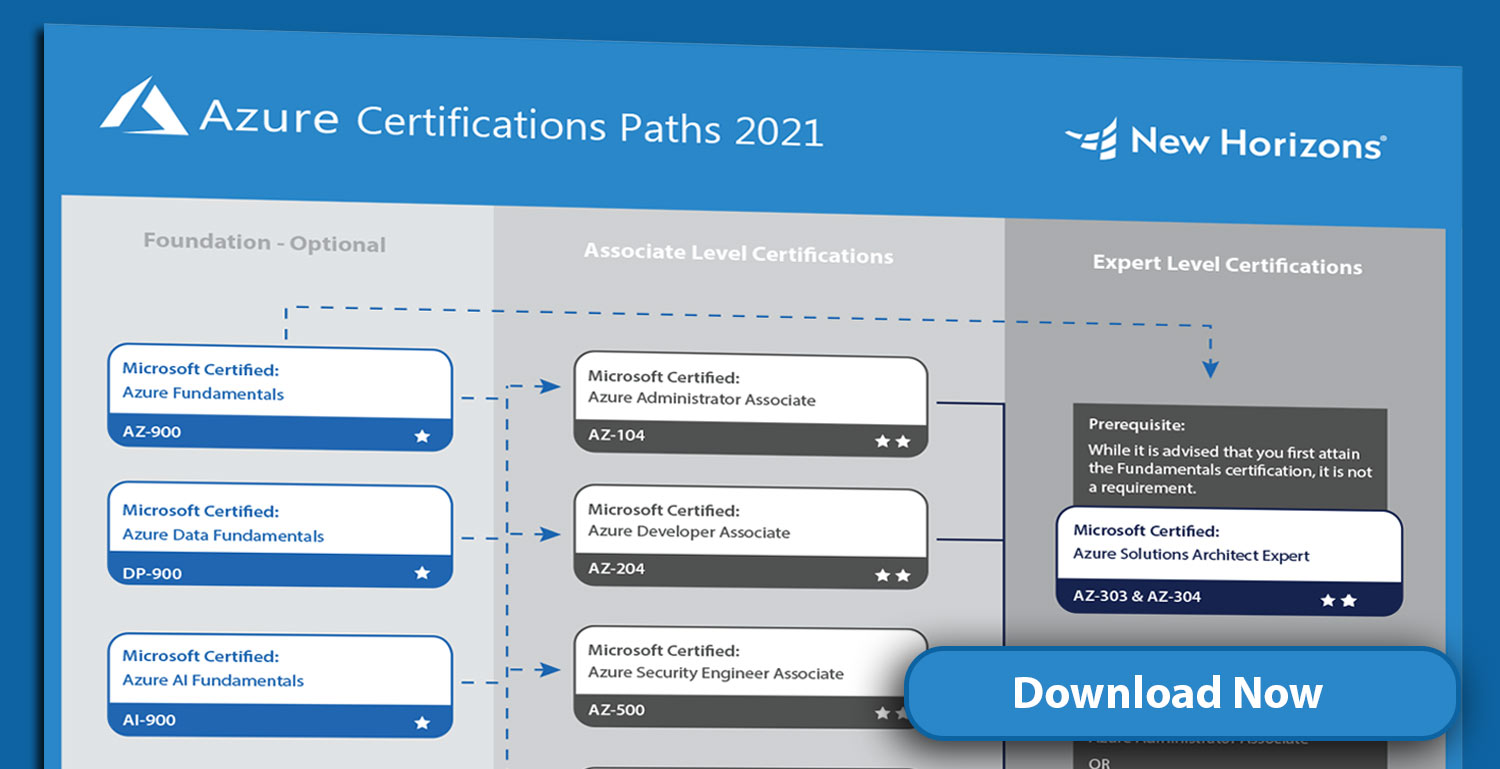
Task: Click the 'AZ-500' exam code label
Action: tap(616, 710)
